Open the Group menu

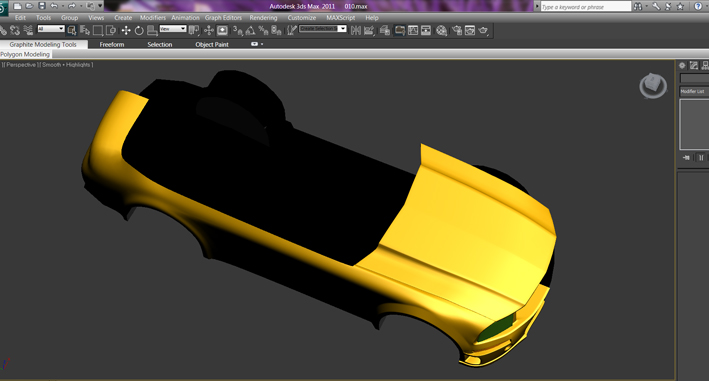(x=70, y=18)
